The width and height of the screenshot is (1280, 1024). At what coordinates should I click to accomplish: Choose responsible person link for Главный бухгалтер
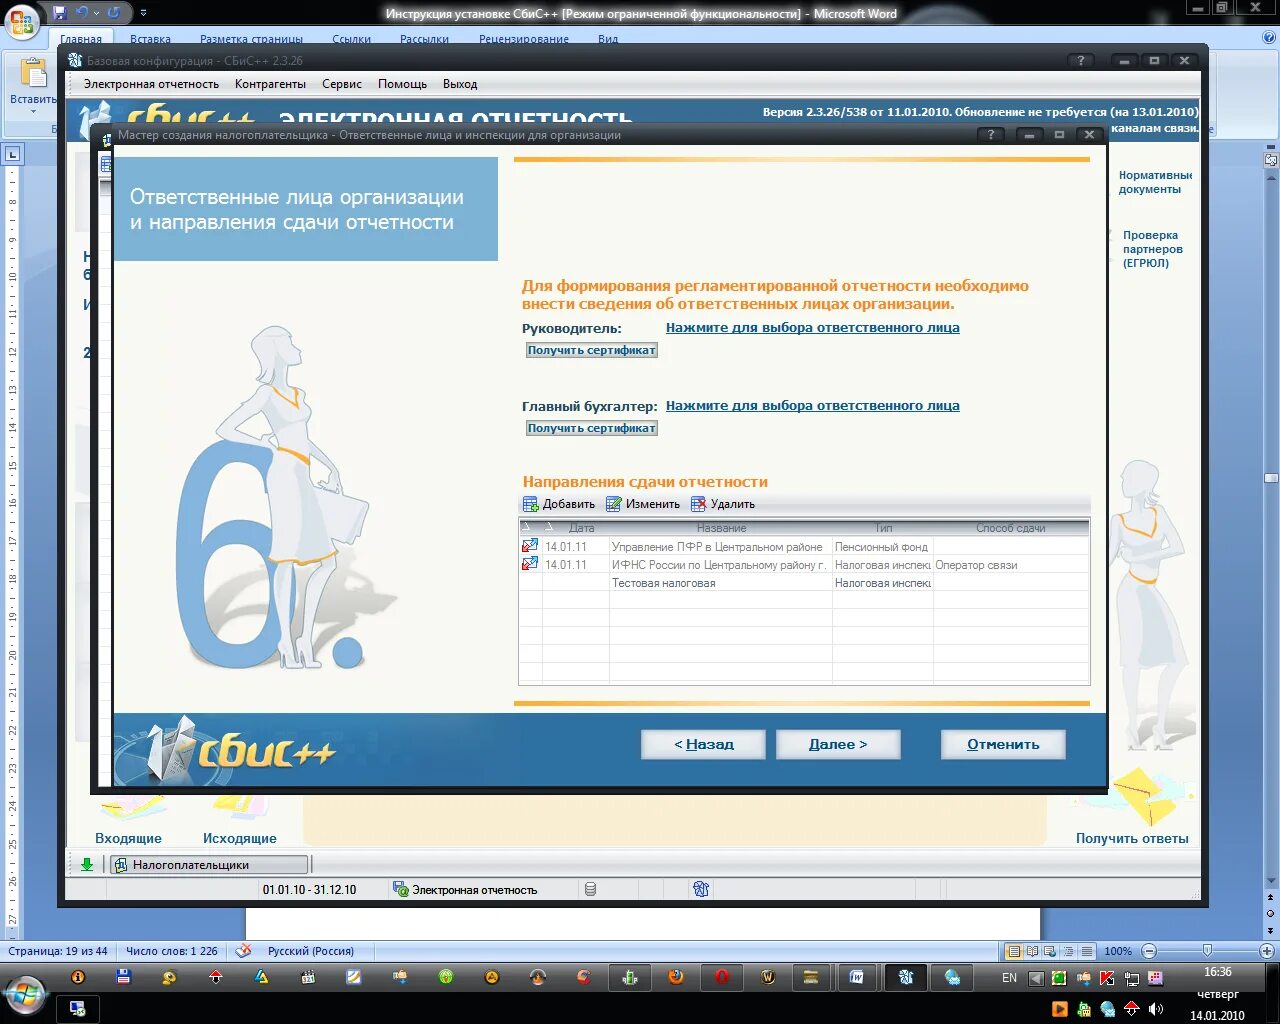coord(812,405)
